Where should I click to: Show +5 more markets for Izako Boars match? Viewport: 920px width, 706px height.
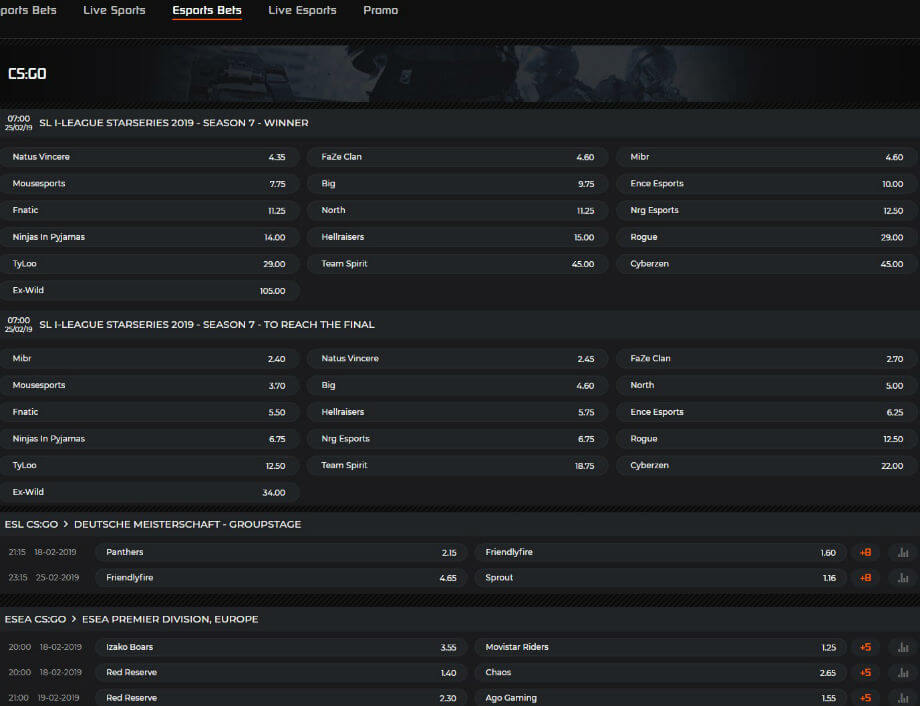pyautogui.click(x=865, y=647)
